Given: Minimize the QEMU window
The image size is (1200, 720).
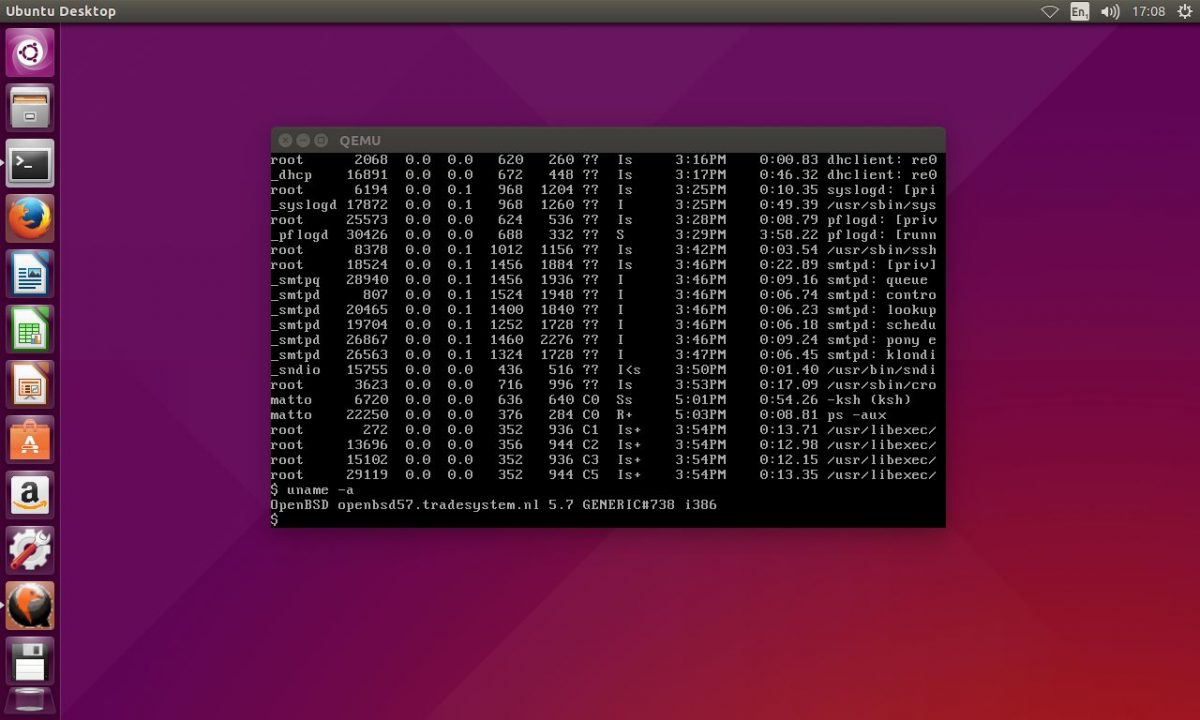Looking at the screenshot, I should [x=302, y=140].
